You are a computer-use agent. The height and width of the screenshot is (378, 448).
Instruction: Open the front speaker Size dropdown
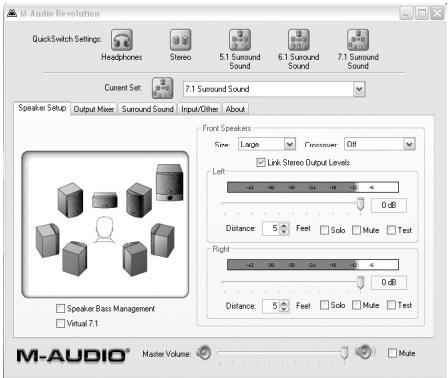pyautogui.click(x=290, y=144)
